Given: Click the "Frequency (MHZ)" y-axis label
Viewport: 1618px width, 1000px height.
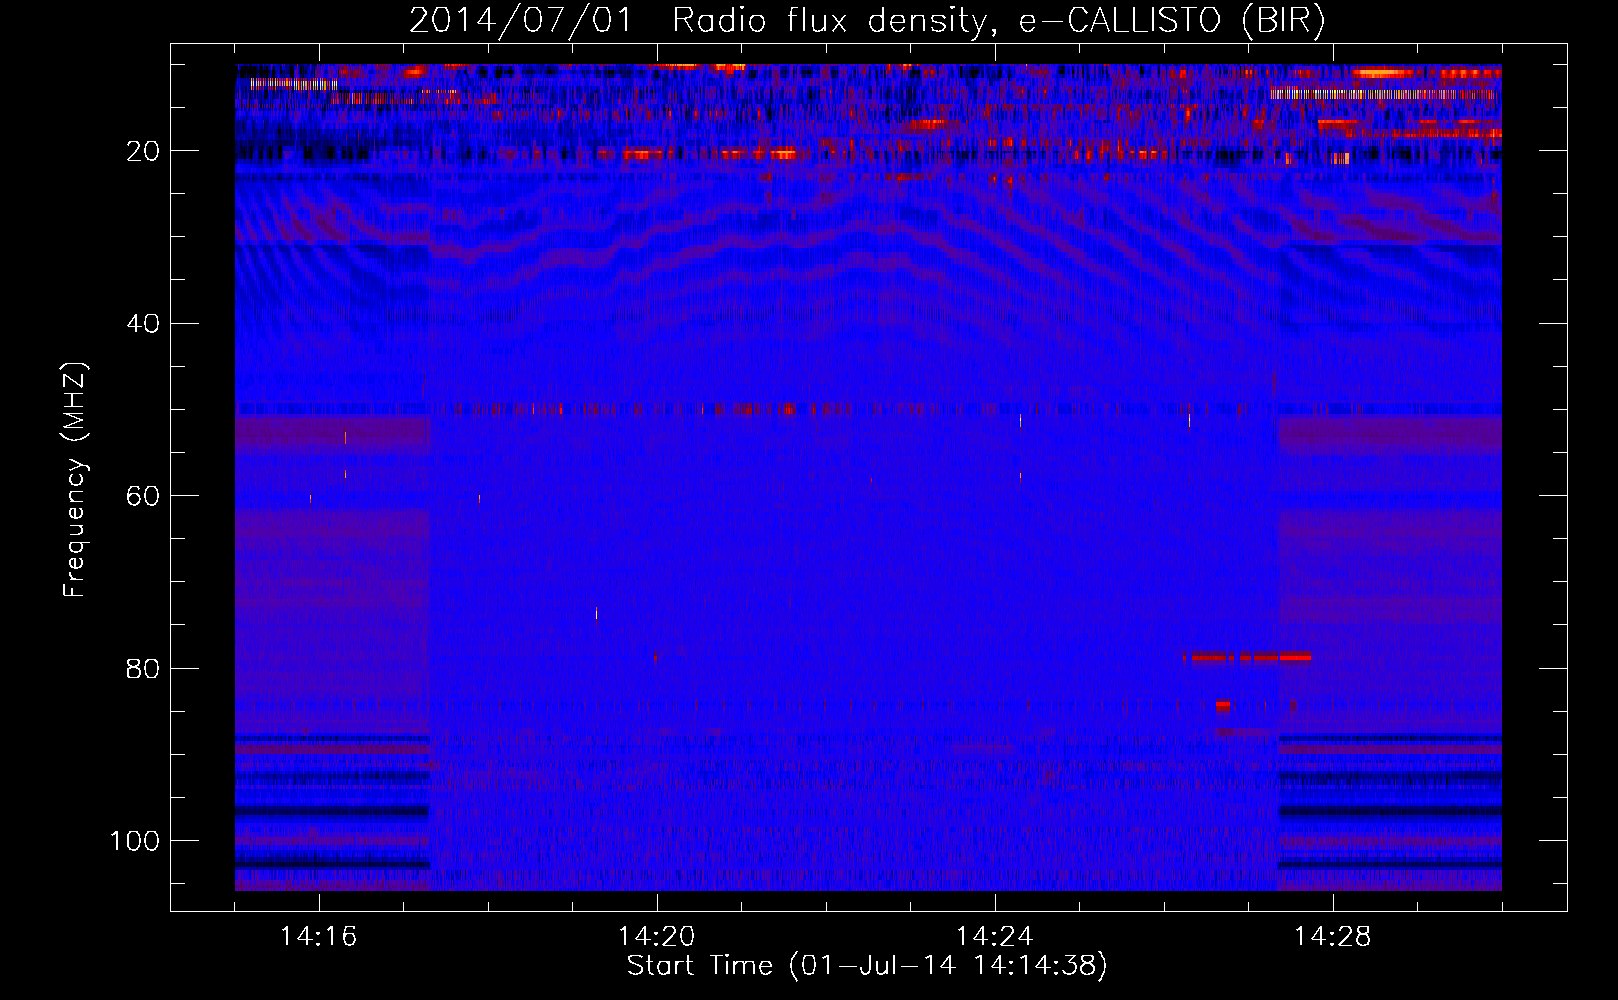Looking at the screenshot, I should 75,479.
